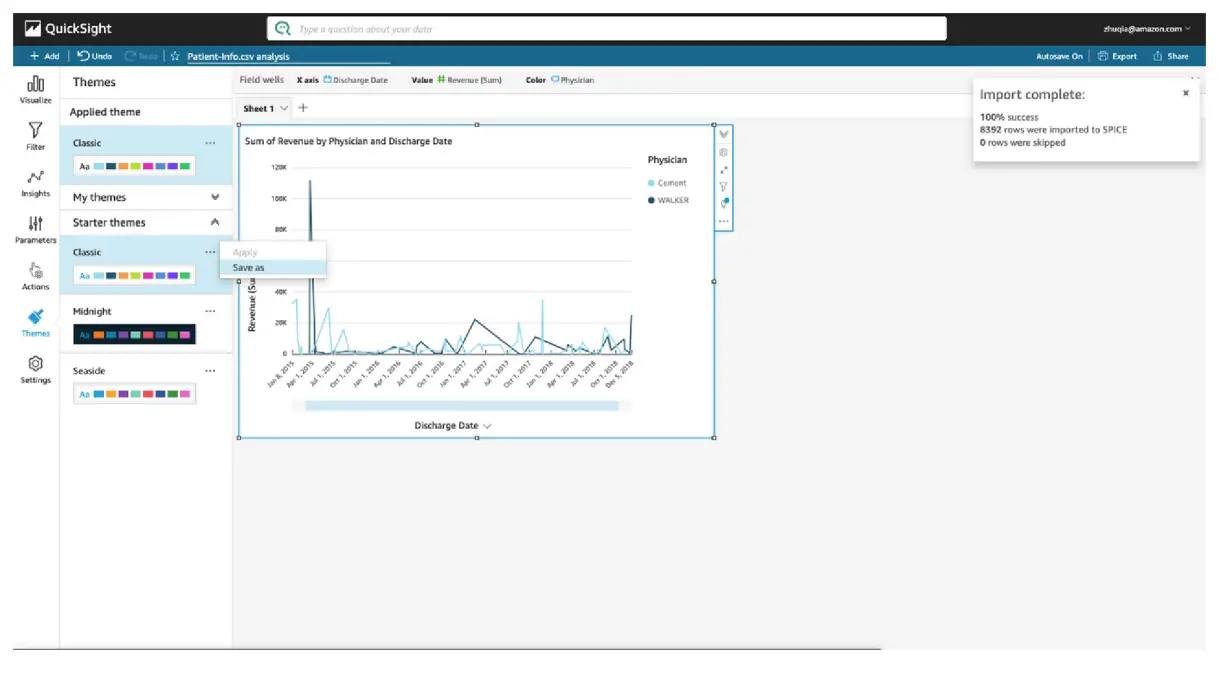Open the Sheet 1 tab dropdown arrow

pos(284,108)
